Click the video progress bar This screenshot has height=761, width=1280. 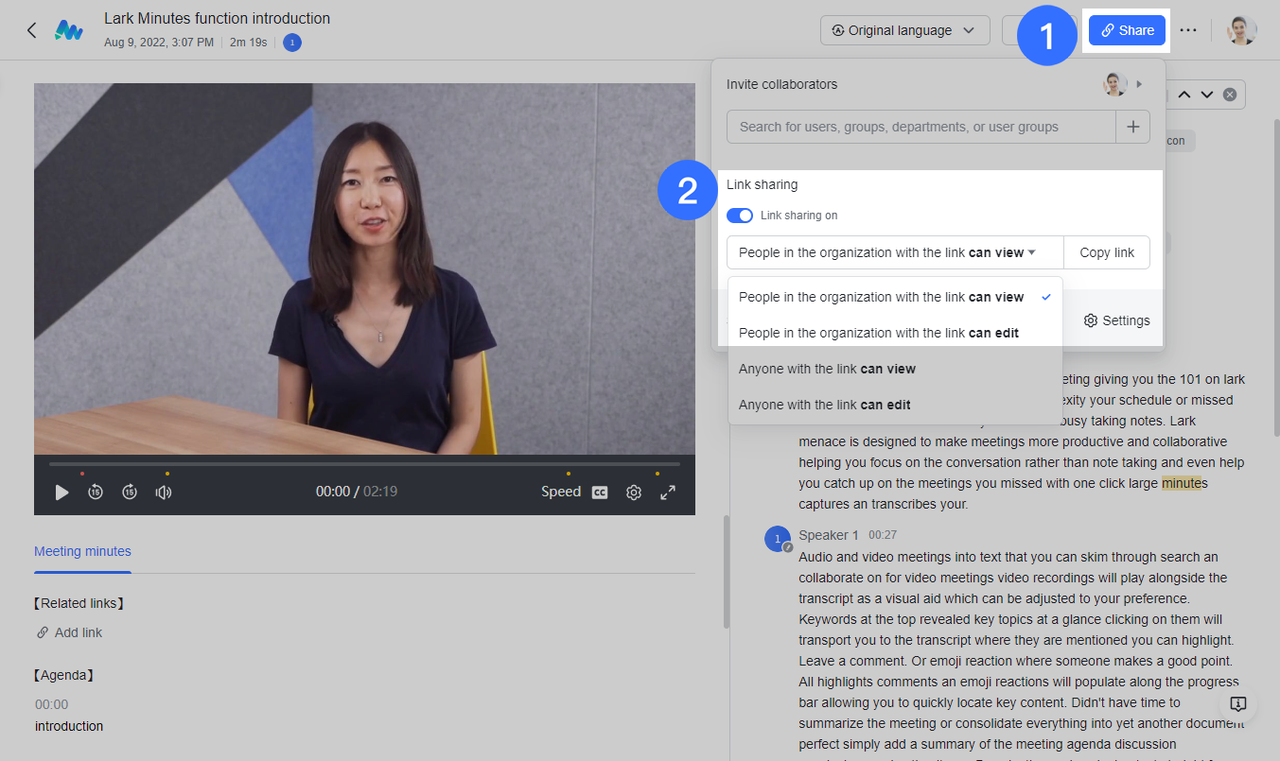point(365,464)
